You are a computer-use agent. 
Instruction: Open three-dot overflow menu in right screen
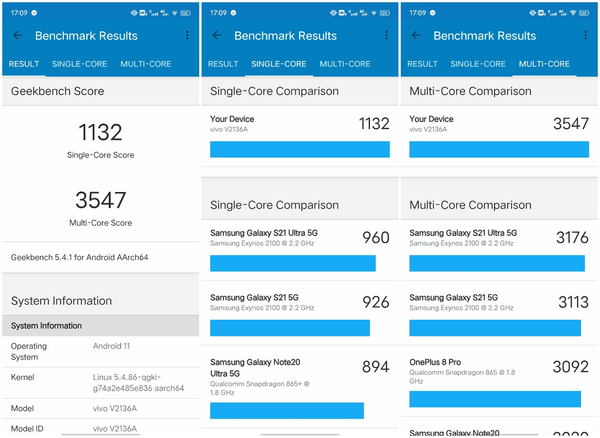[585, 36]
